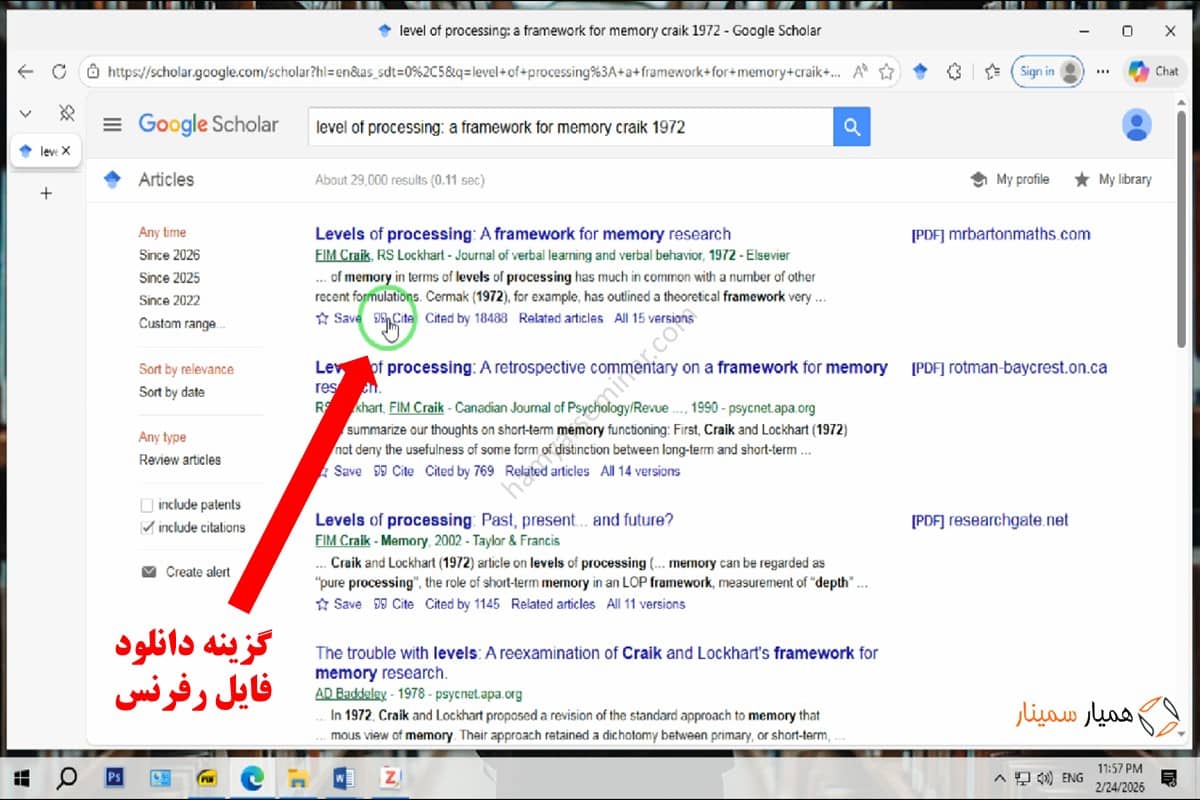This screenshot has height=800, width=1200.
Task: Open the mrbartonmaths.com PDF link
Action: (x=1001, y=234)
